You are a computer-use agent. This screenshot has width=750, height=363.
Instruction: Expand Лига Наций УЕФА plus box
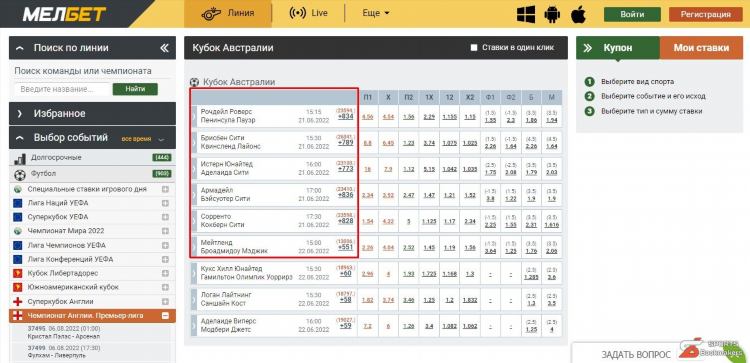165,203
